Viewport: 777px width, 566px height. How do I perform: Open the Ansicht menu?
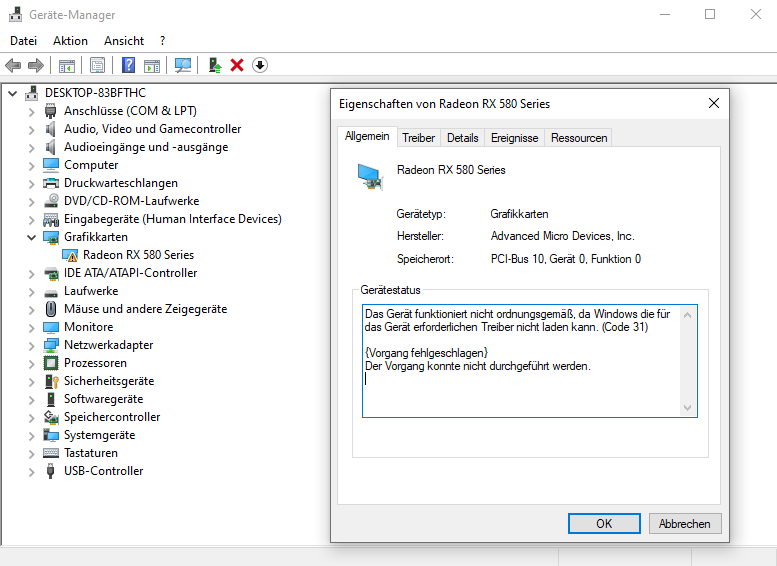tap(124, 41)
